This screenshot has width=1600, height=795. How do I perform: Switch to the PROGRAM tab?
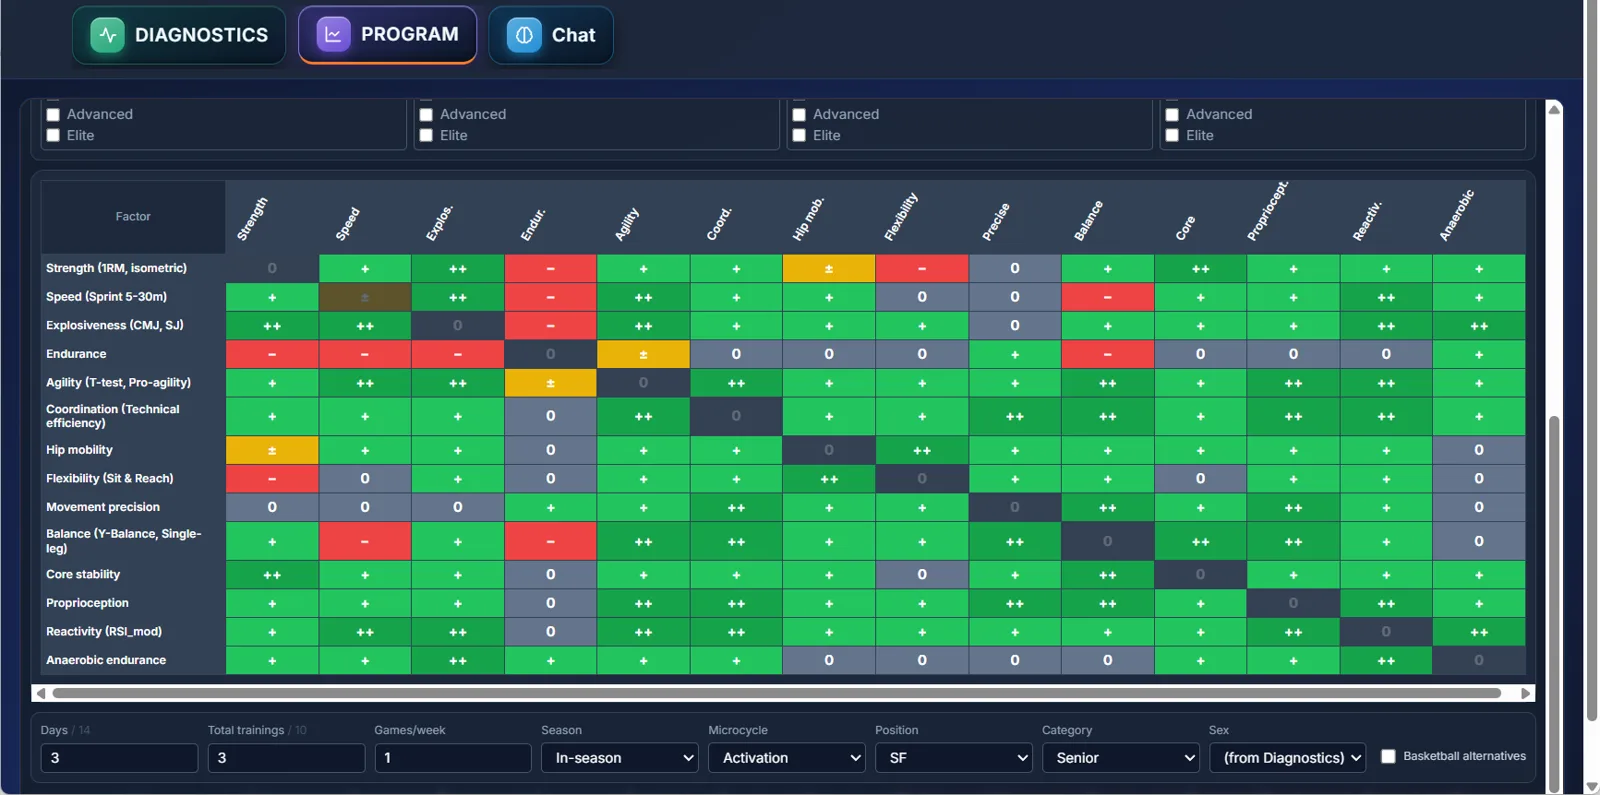pos(387,34)
